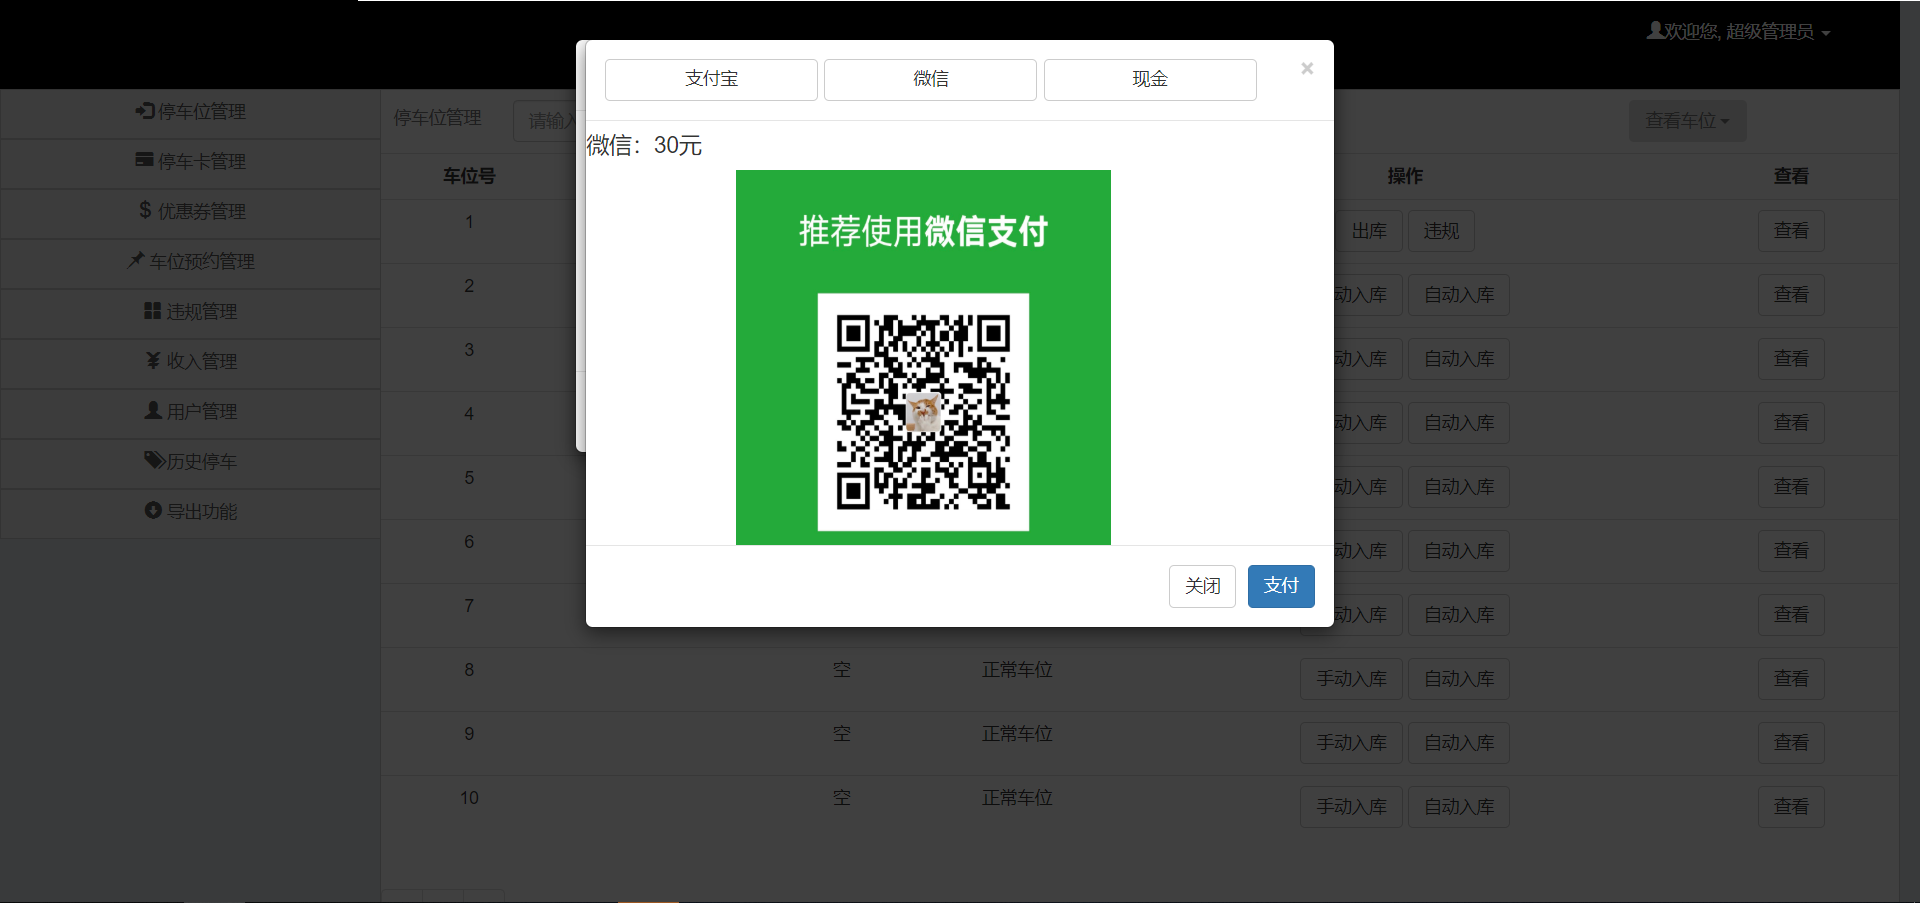The width and height of the screenshot is (1920, 903).
Task: Choose the 现金 payment tab
Action: coord(1150,80)
